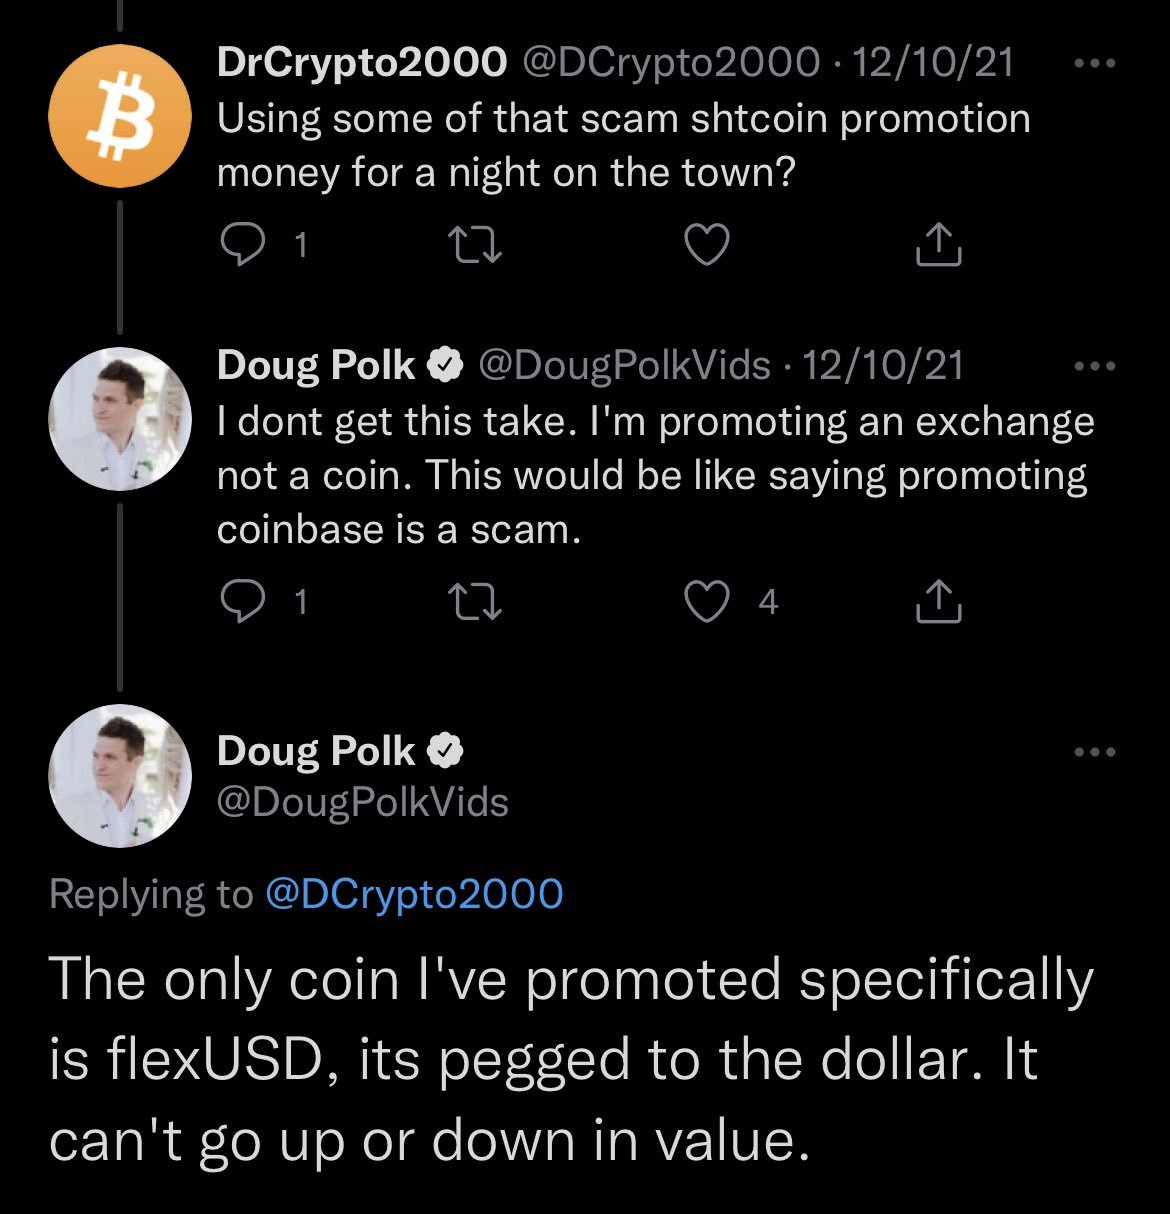Open the flexUSD main tweet text
1170x1214 pixels.
570,1060
